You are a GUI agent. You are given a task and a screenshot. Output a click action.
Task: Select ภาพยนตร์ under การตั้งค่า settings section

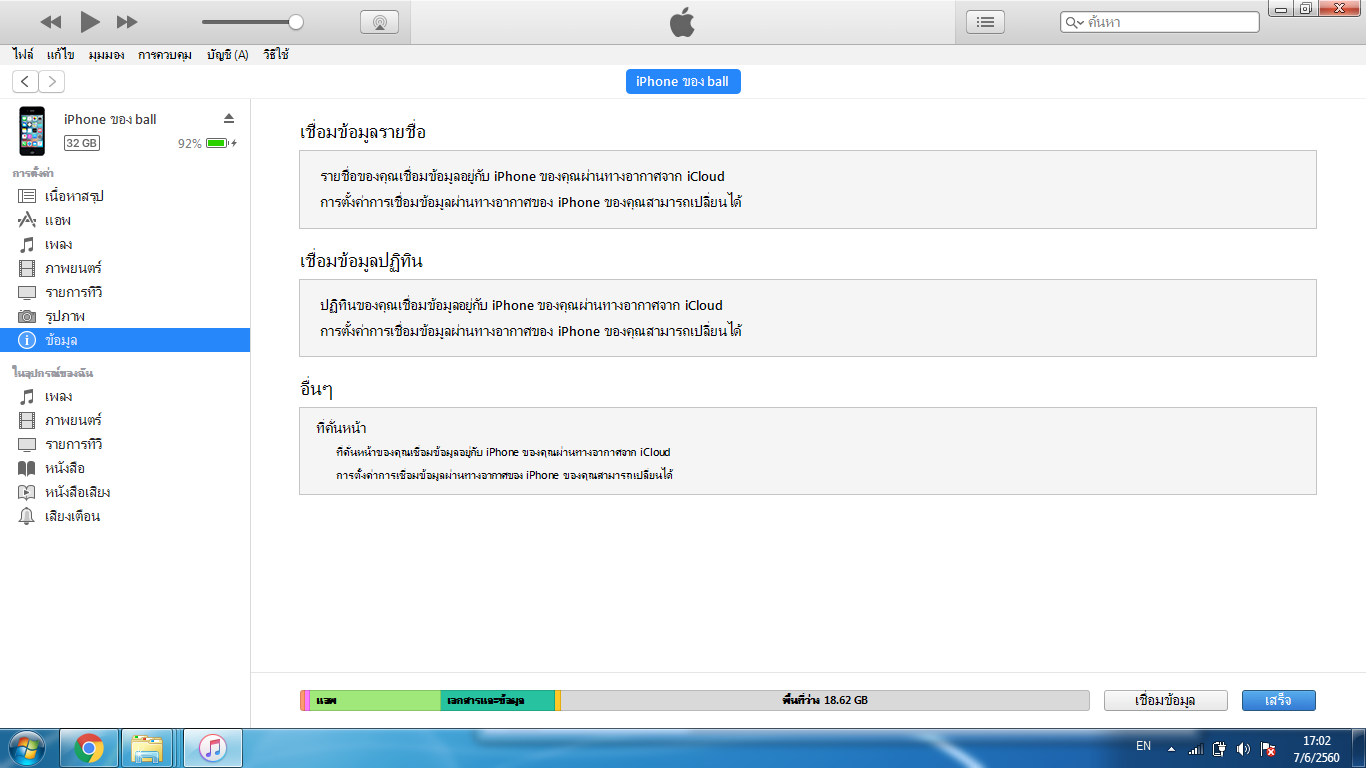click(125, 268)
